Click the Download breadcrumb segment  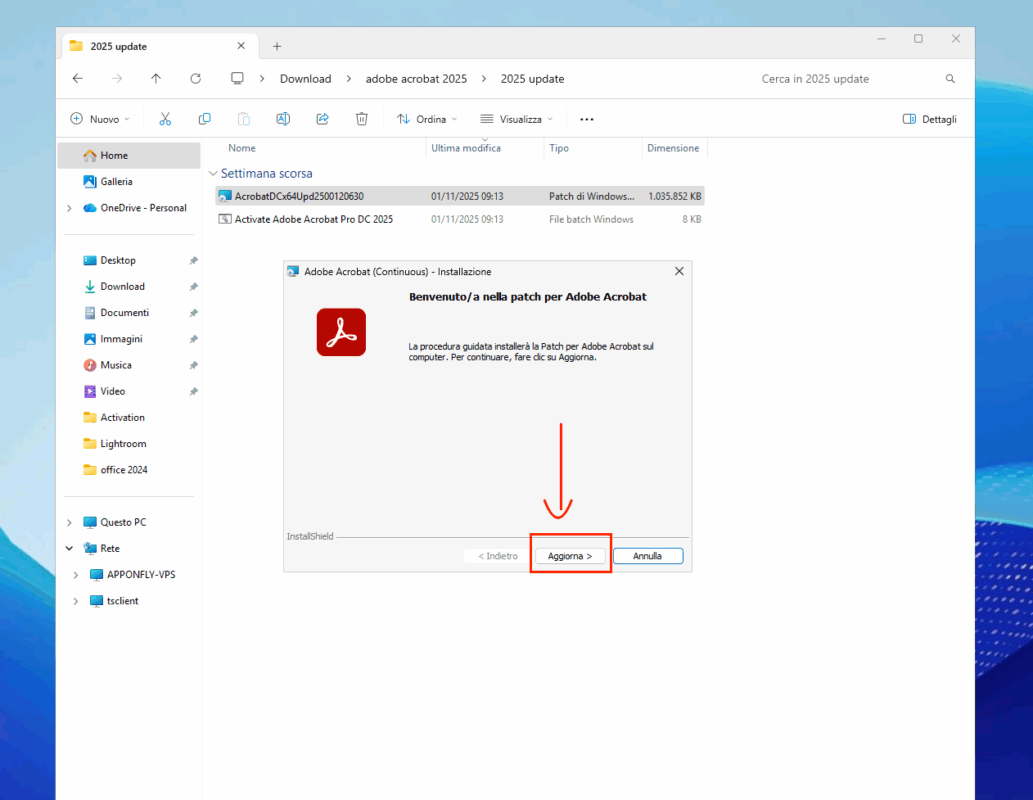point(305,78)
